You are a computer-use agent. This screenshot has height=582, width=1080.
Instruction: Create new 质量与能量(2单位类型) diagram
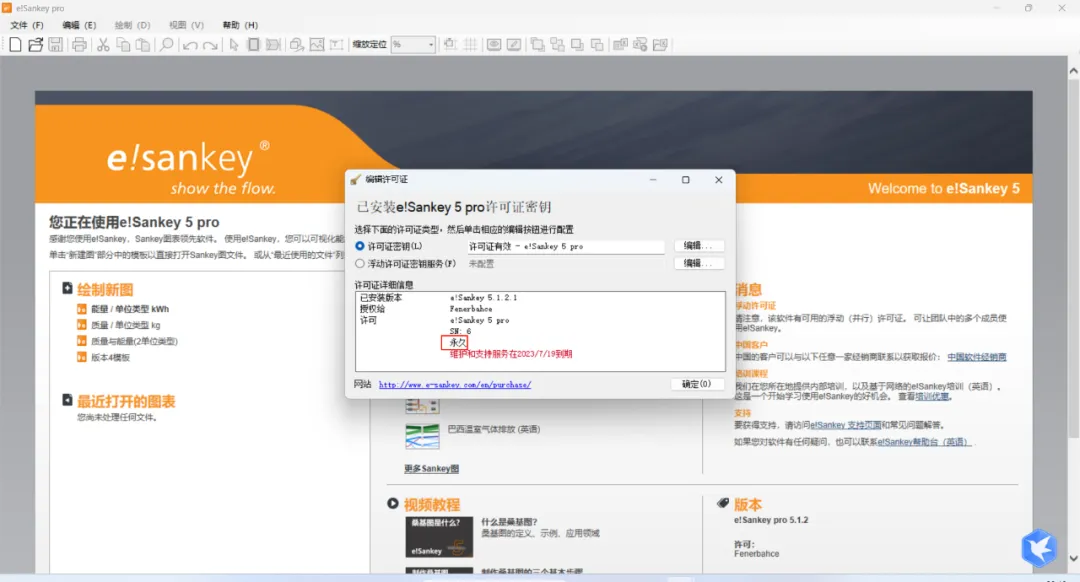pos(134,341)
